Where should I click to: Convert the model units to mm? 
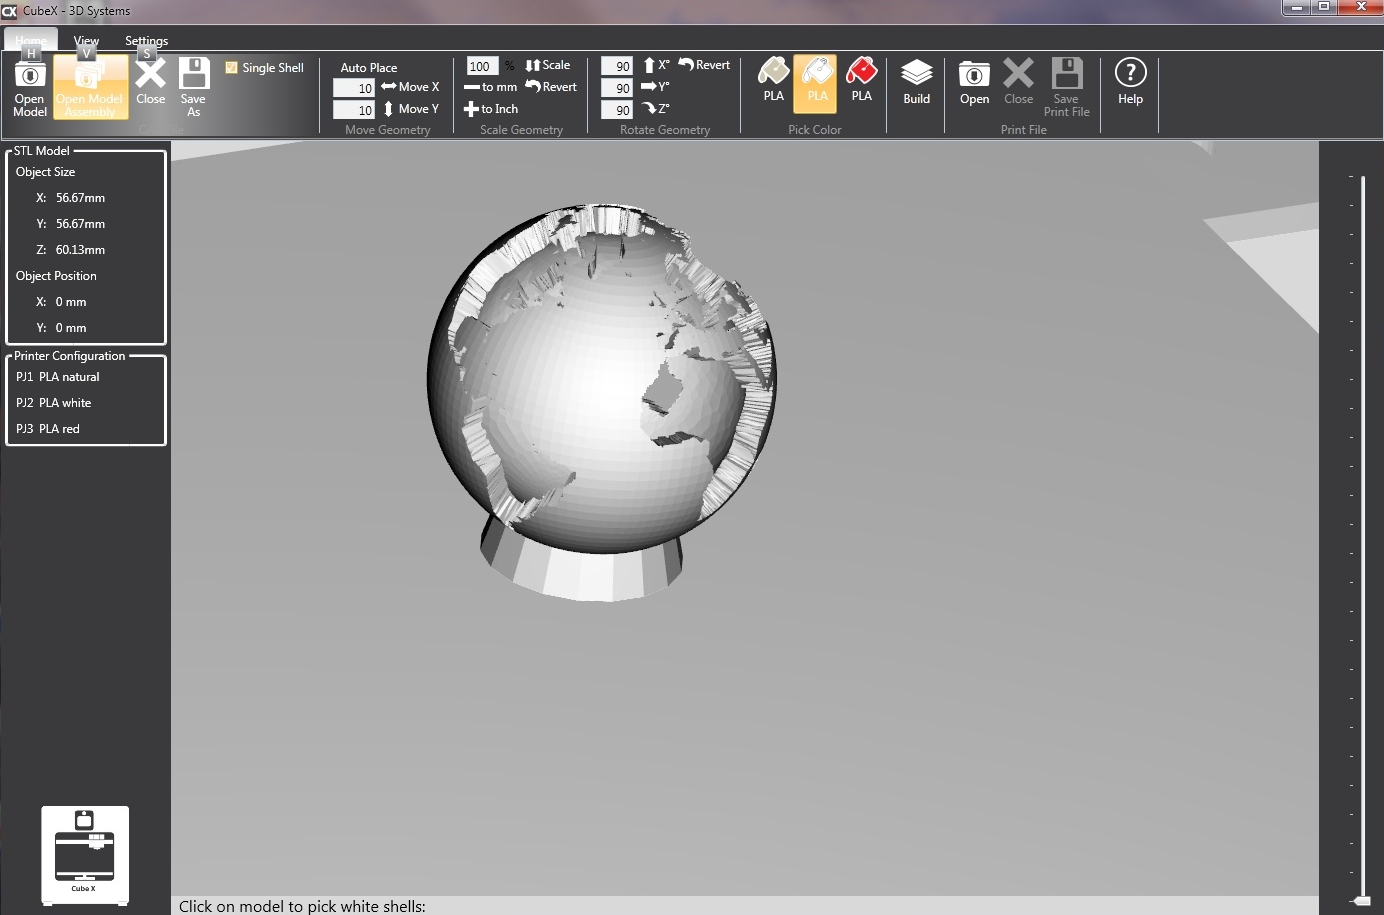pos(490,87)
